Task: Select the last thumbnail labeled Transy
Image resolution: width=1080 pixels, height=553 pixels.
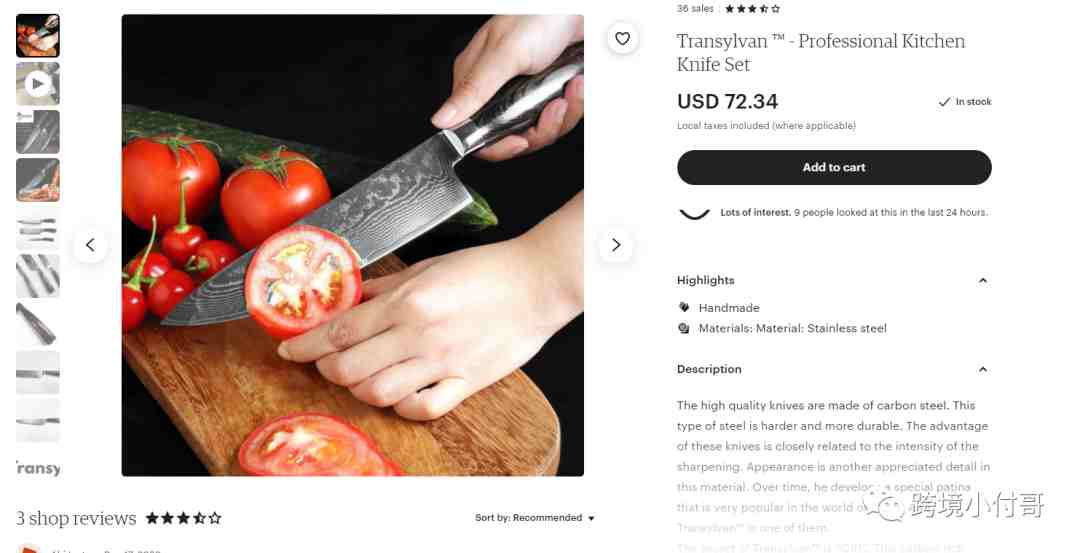Action: (x=38, y=468)
